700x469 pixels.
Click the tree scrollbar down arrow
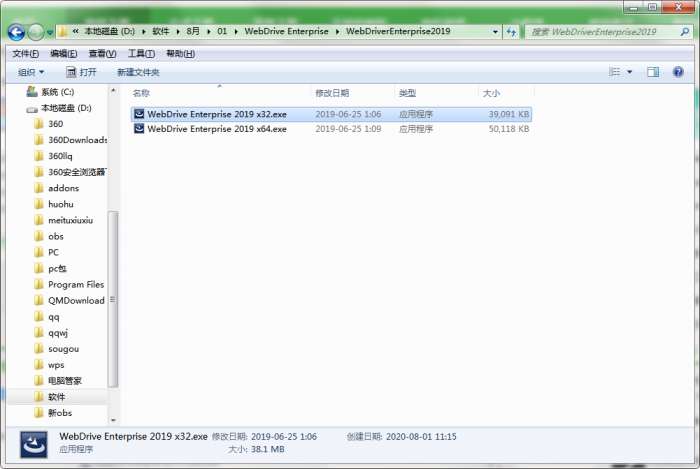click(x=113, y=420)
